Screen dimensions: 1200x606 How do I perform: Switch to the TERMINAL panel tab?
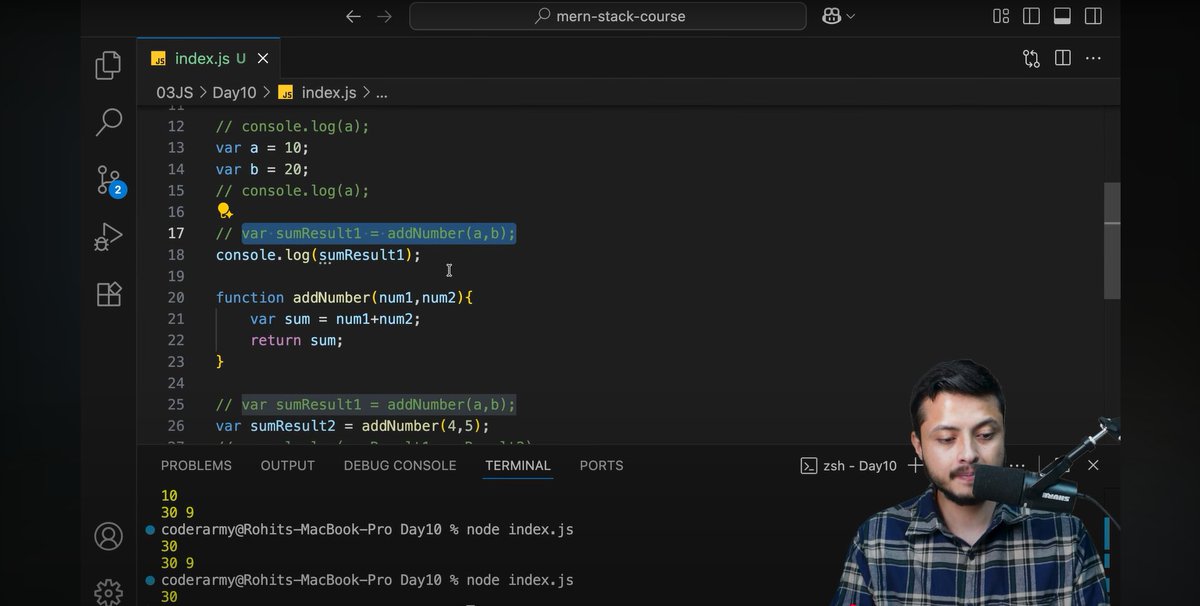[518, 466]
